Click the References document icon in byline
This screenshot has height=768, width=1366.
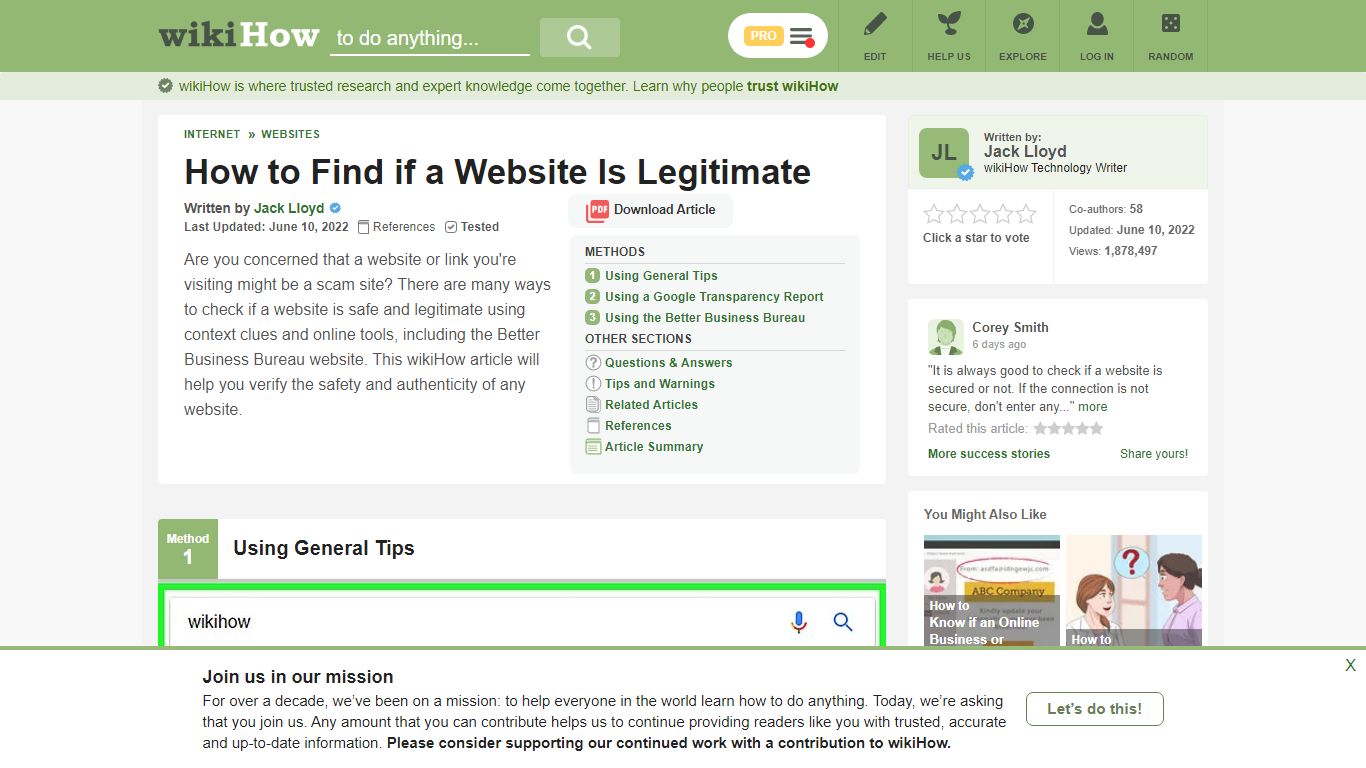click(364, 227)
